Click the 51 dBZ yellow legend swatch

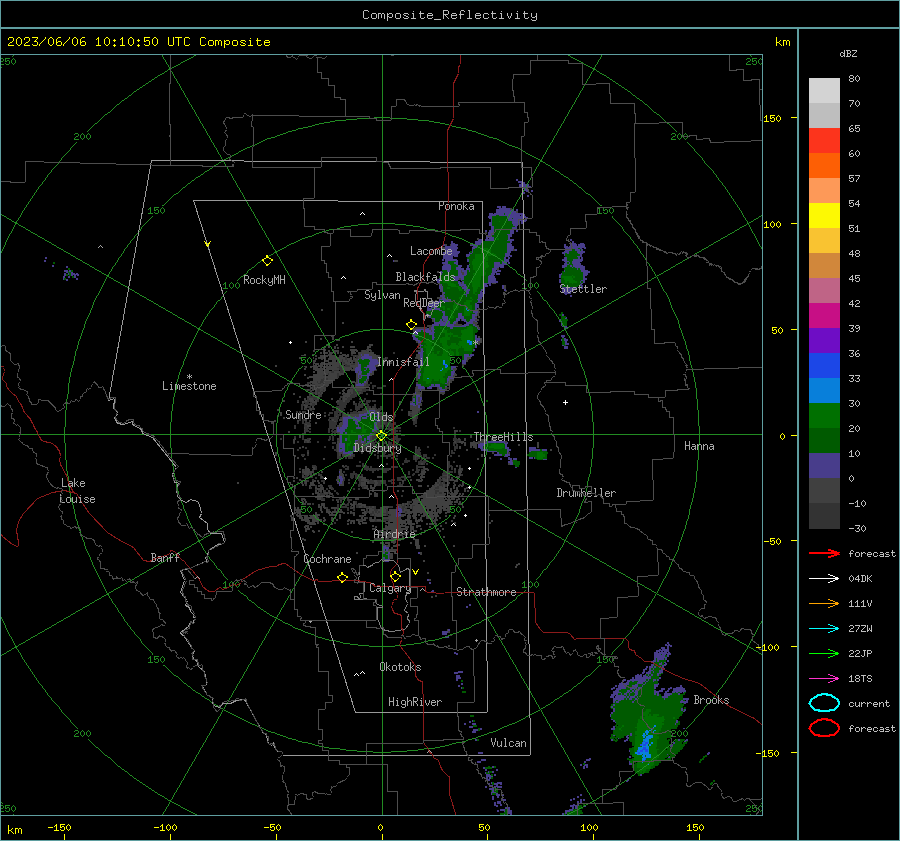click(824, 215)
